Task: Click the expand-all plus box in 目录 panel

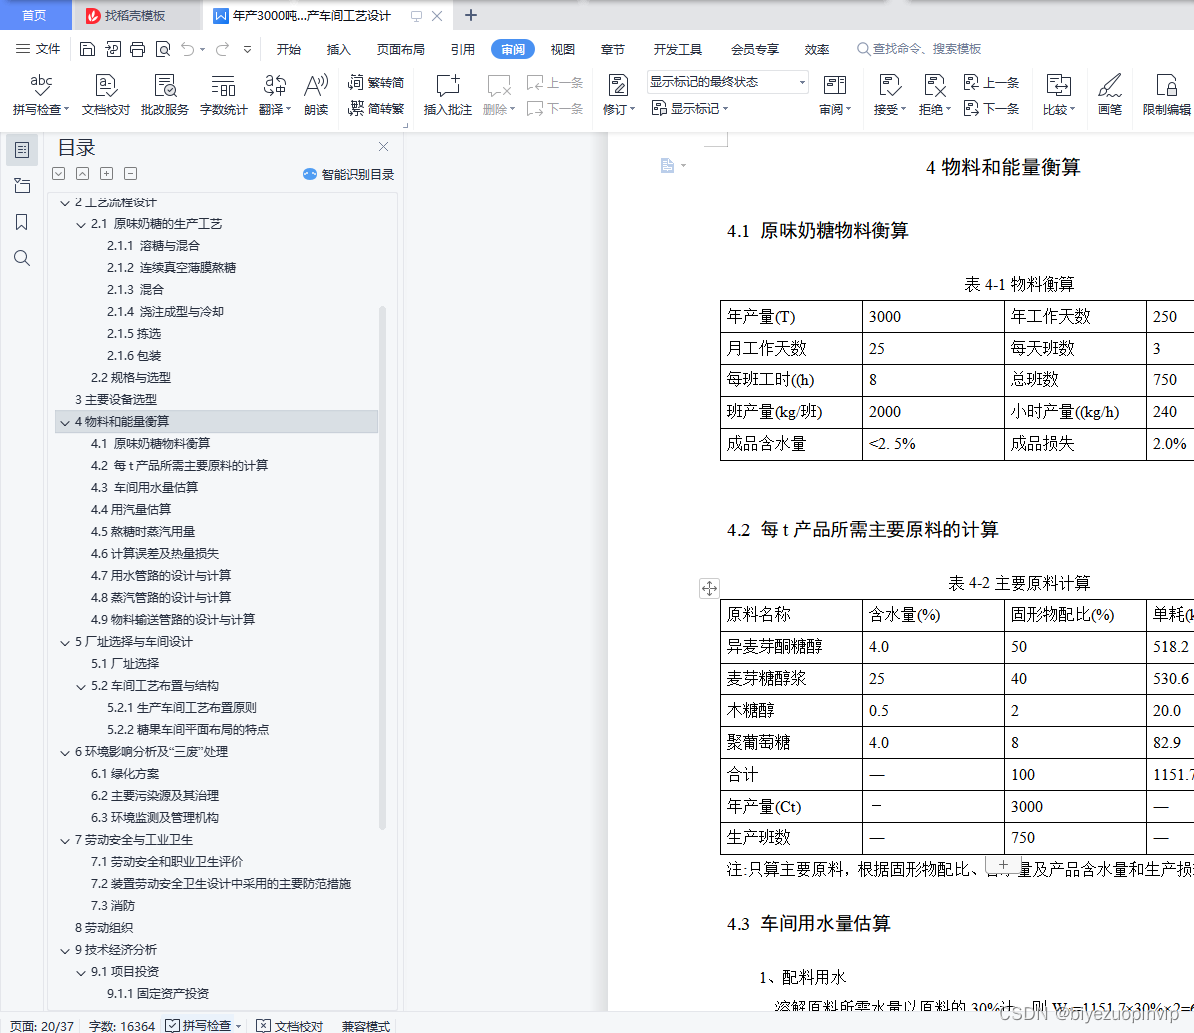Action: coord(107,174)
